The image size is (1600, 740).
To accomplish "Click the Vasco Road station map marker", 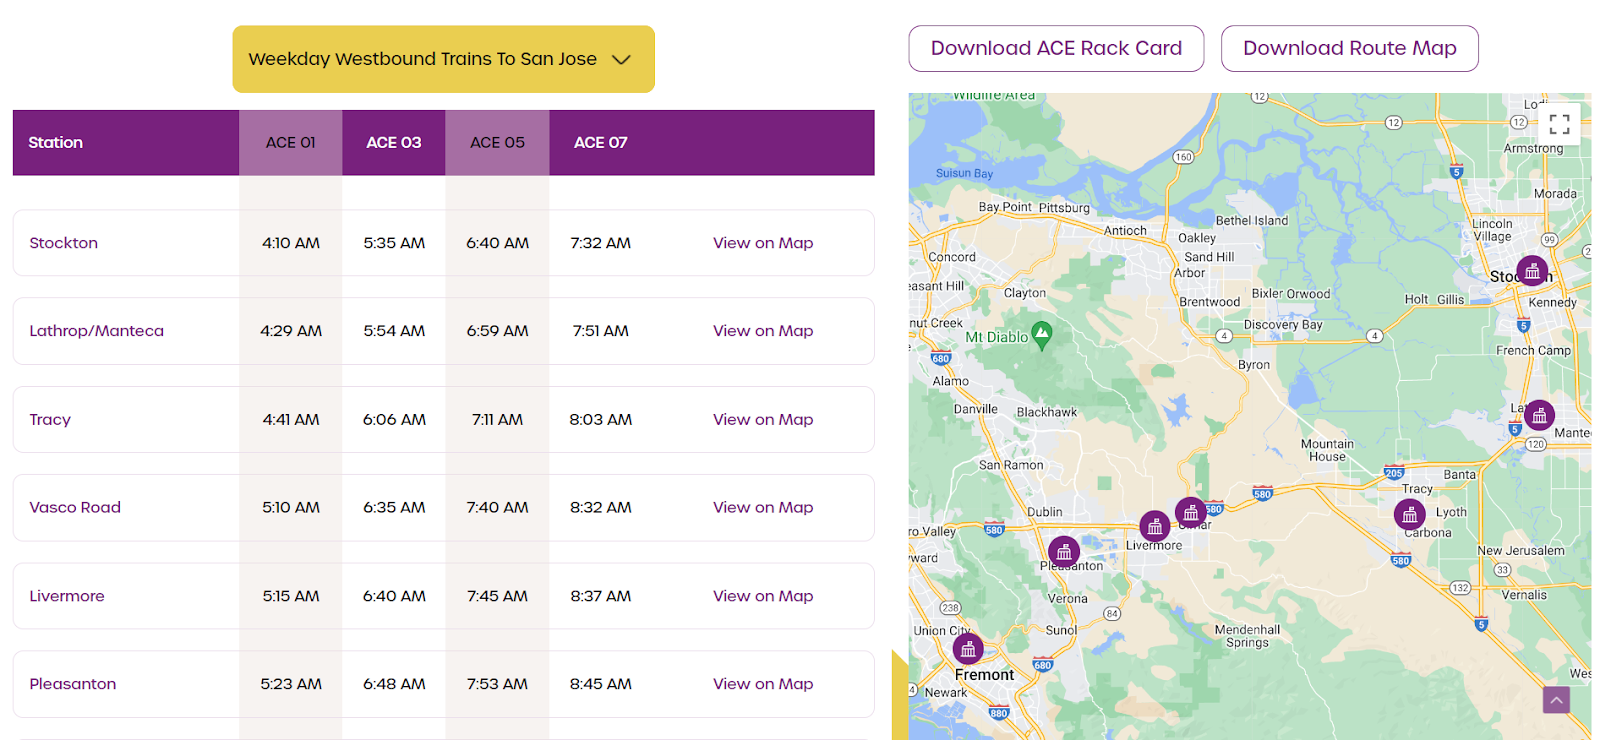I will click(x=1190, y=513).
